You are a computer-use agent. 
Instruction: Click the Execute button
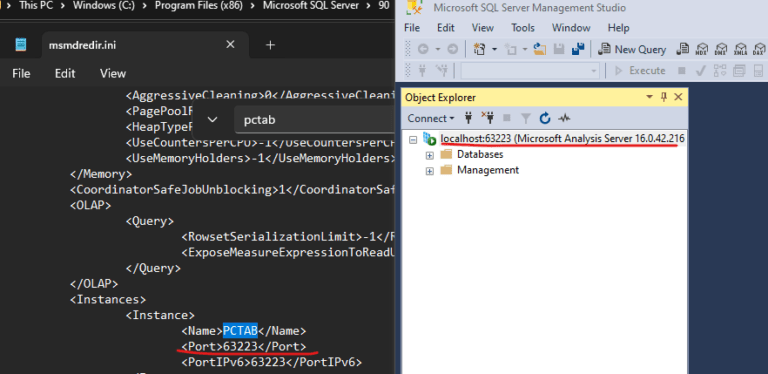640,70
